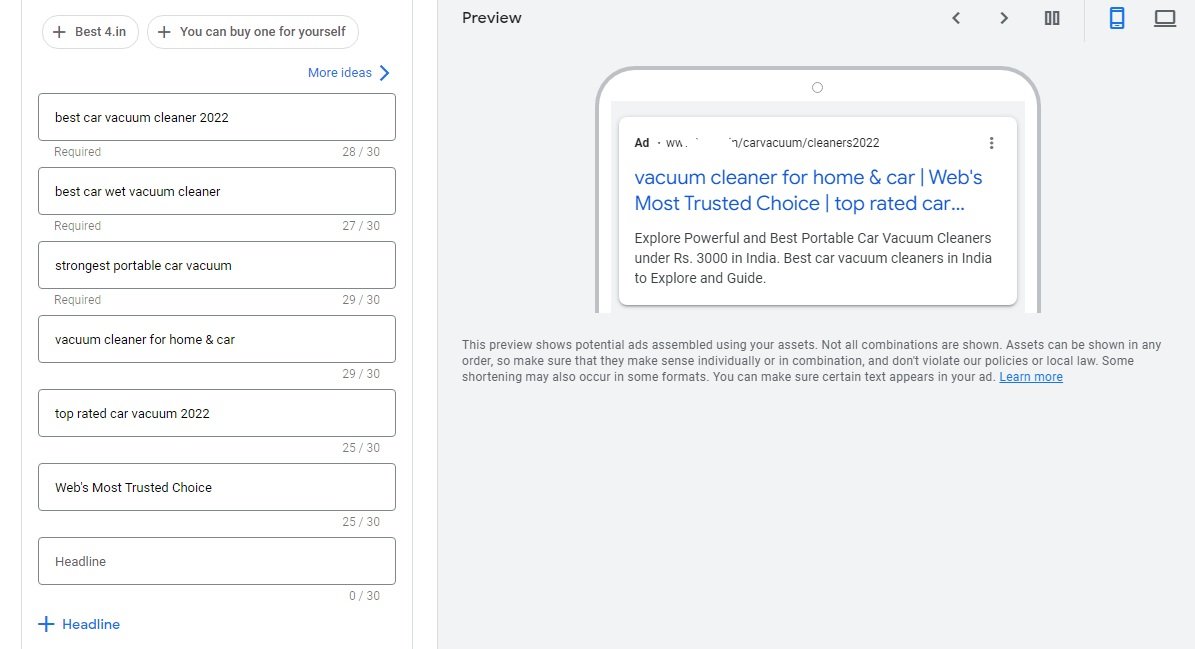Open the Learn more link
The height and width of the screenshot is (649, 1195).
click(1030, 377)
